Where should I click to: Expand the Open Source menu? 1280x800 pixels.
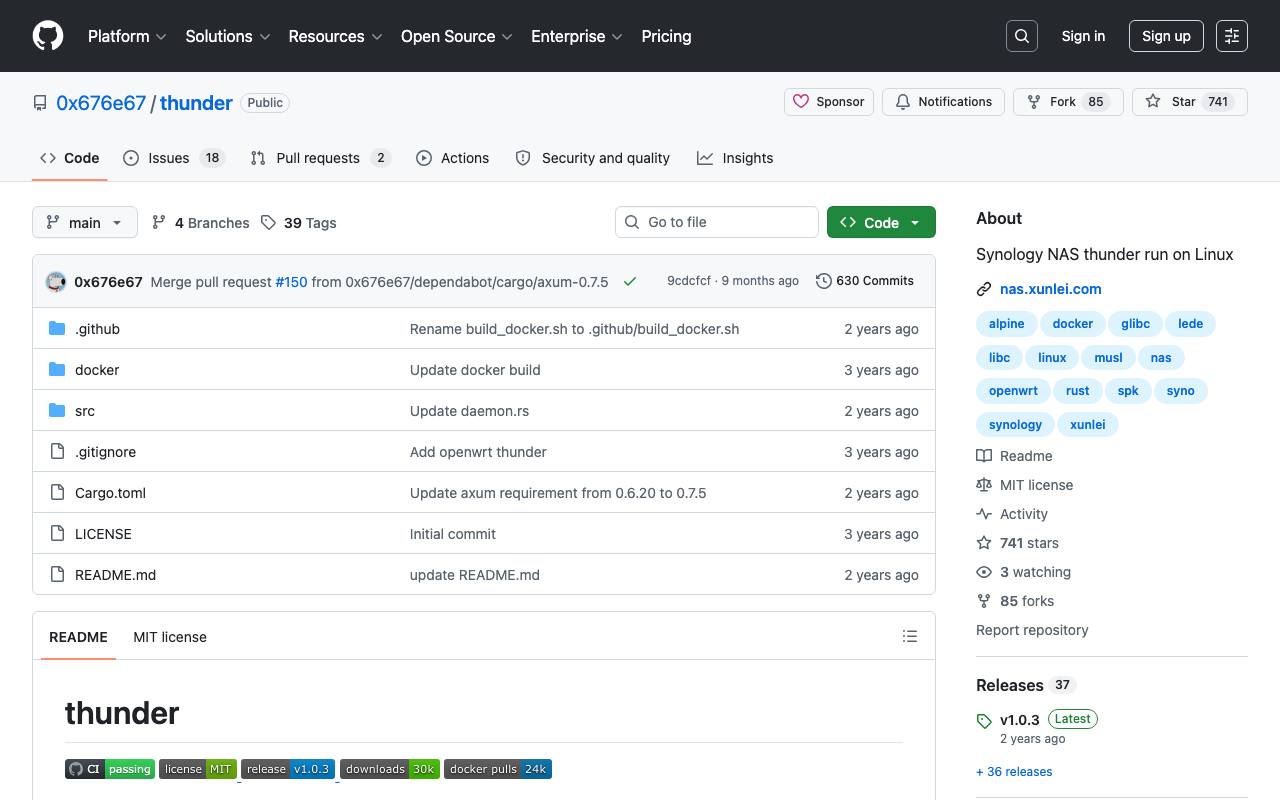point(457,36)
